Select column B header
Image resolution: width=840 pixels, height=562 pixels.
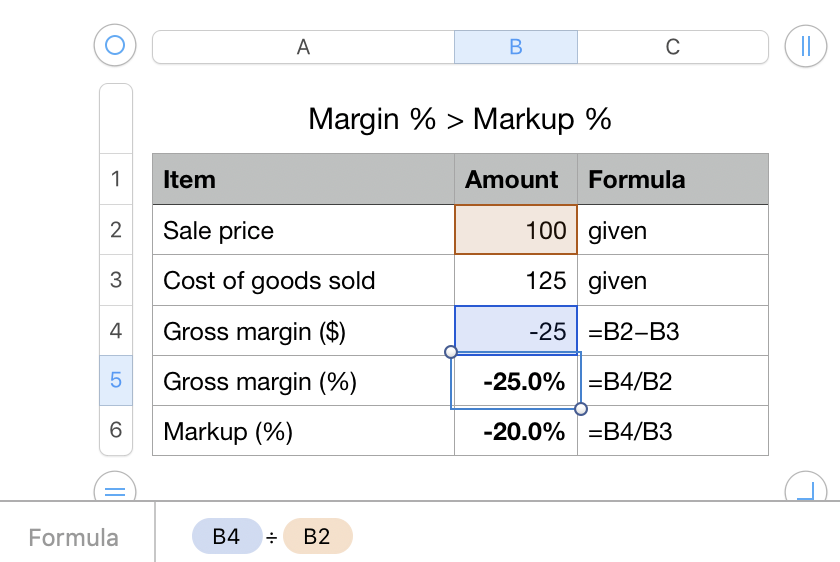(516, 47)
